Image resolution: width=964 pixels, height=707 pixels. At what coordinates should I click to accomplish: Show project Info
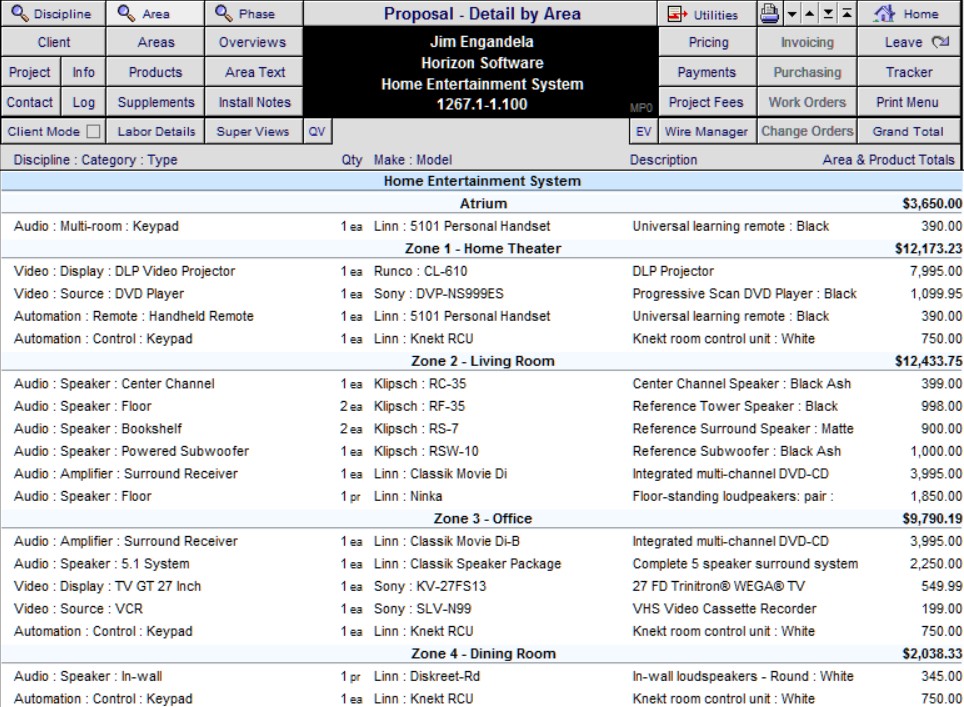(84, 73)
